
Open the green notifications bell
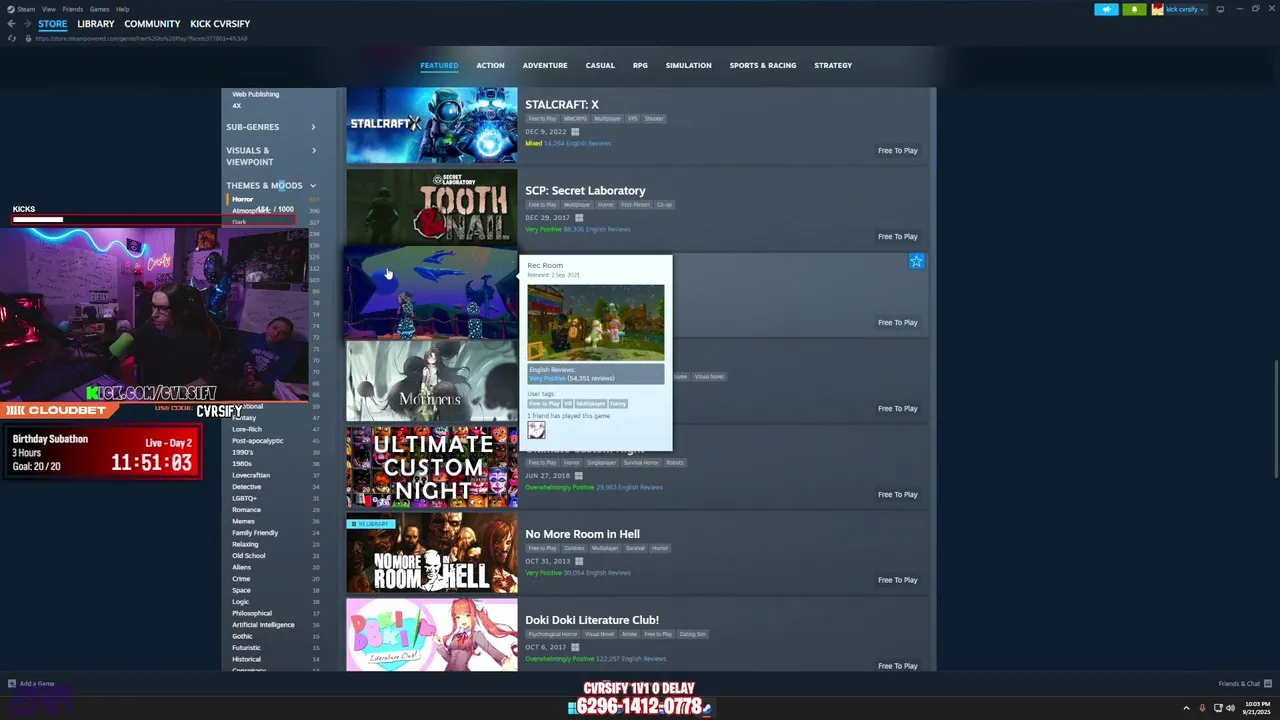pos(1134,9)
